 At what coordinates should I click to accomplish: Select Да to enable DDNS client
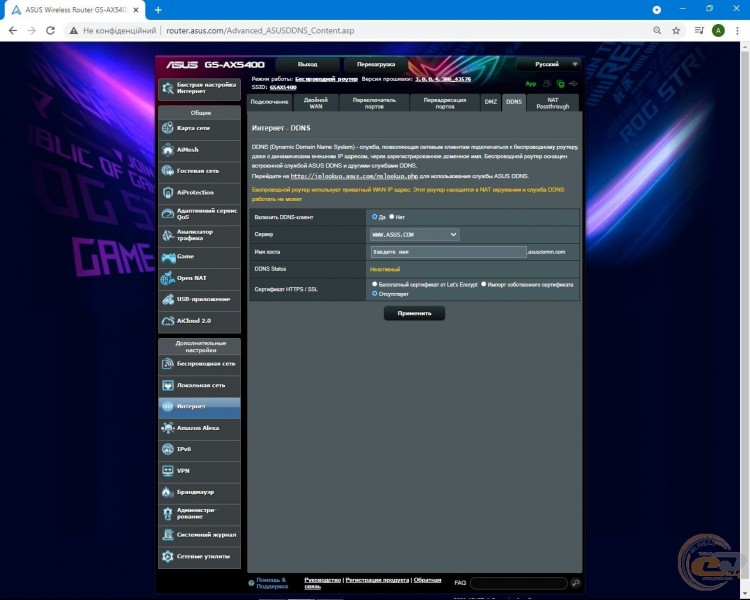(375, 217)
